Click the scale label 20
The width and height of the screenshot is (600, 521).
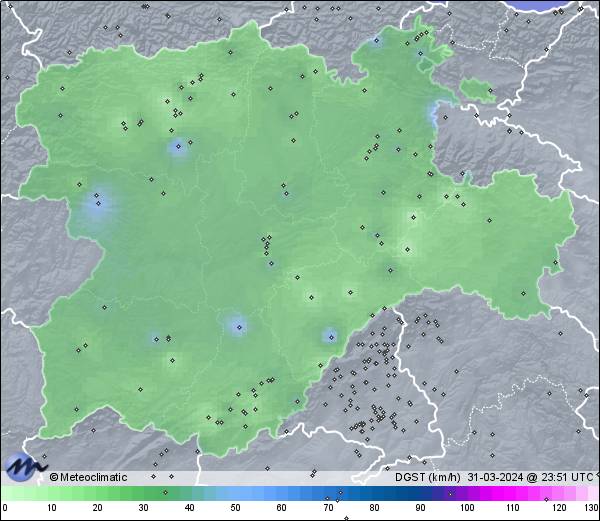[x=98, y=508]
